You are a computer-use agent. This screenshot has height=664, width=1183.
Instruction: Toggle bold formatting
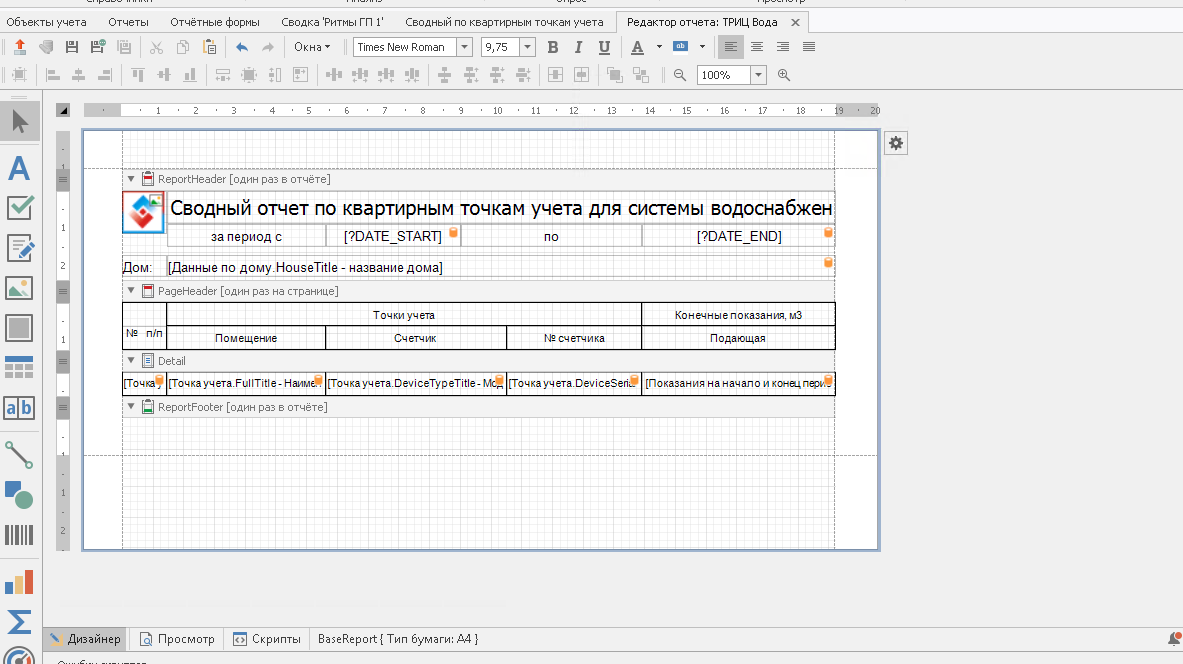(x=552, y=47)
